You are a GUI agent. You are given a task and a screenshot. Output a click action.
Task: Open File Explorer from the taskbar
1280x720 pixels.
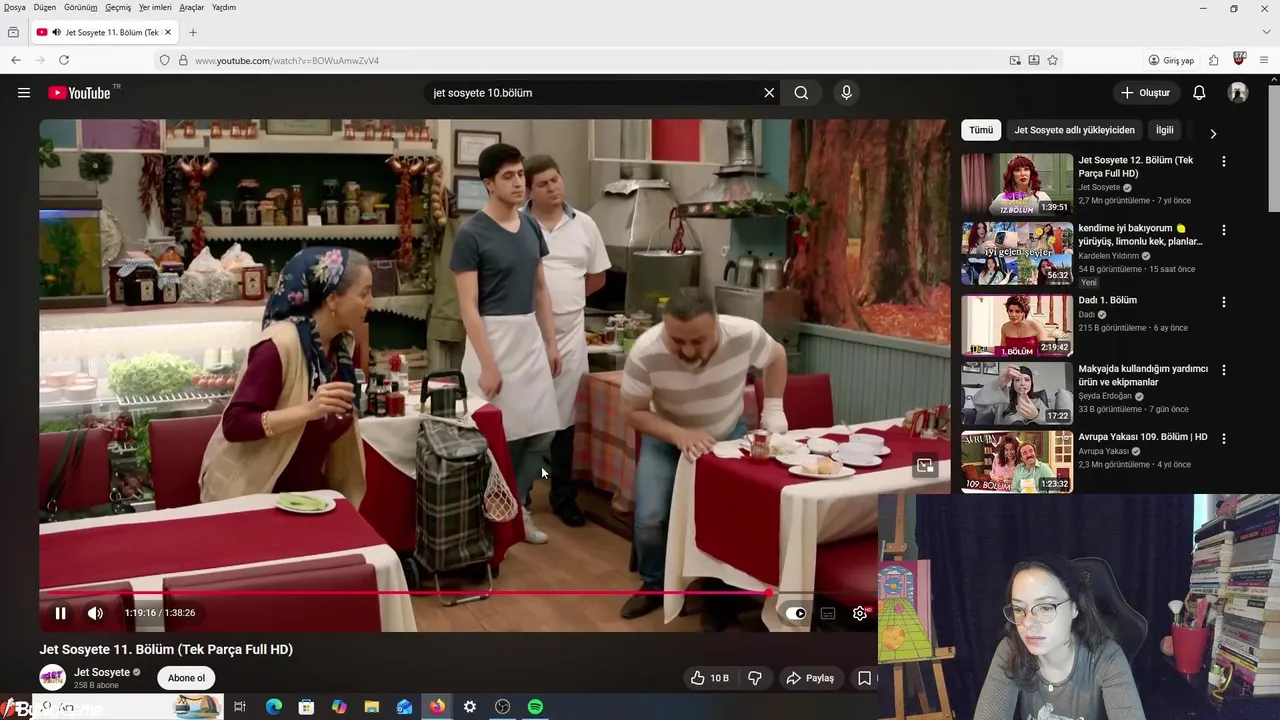pos(372,707)
